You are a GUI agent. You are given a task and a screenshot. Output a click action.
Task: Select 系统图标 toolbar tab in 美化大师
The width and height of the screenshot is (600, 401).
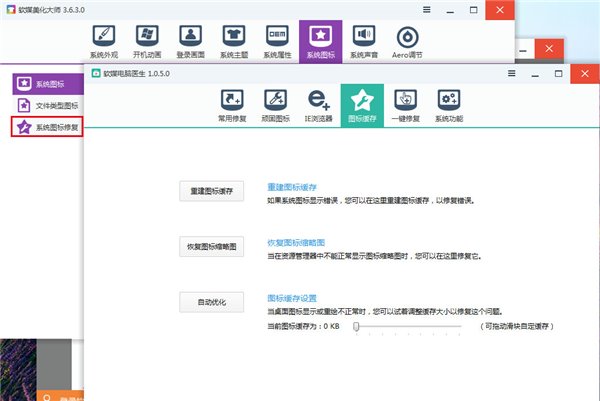coord(321,42)
